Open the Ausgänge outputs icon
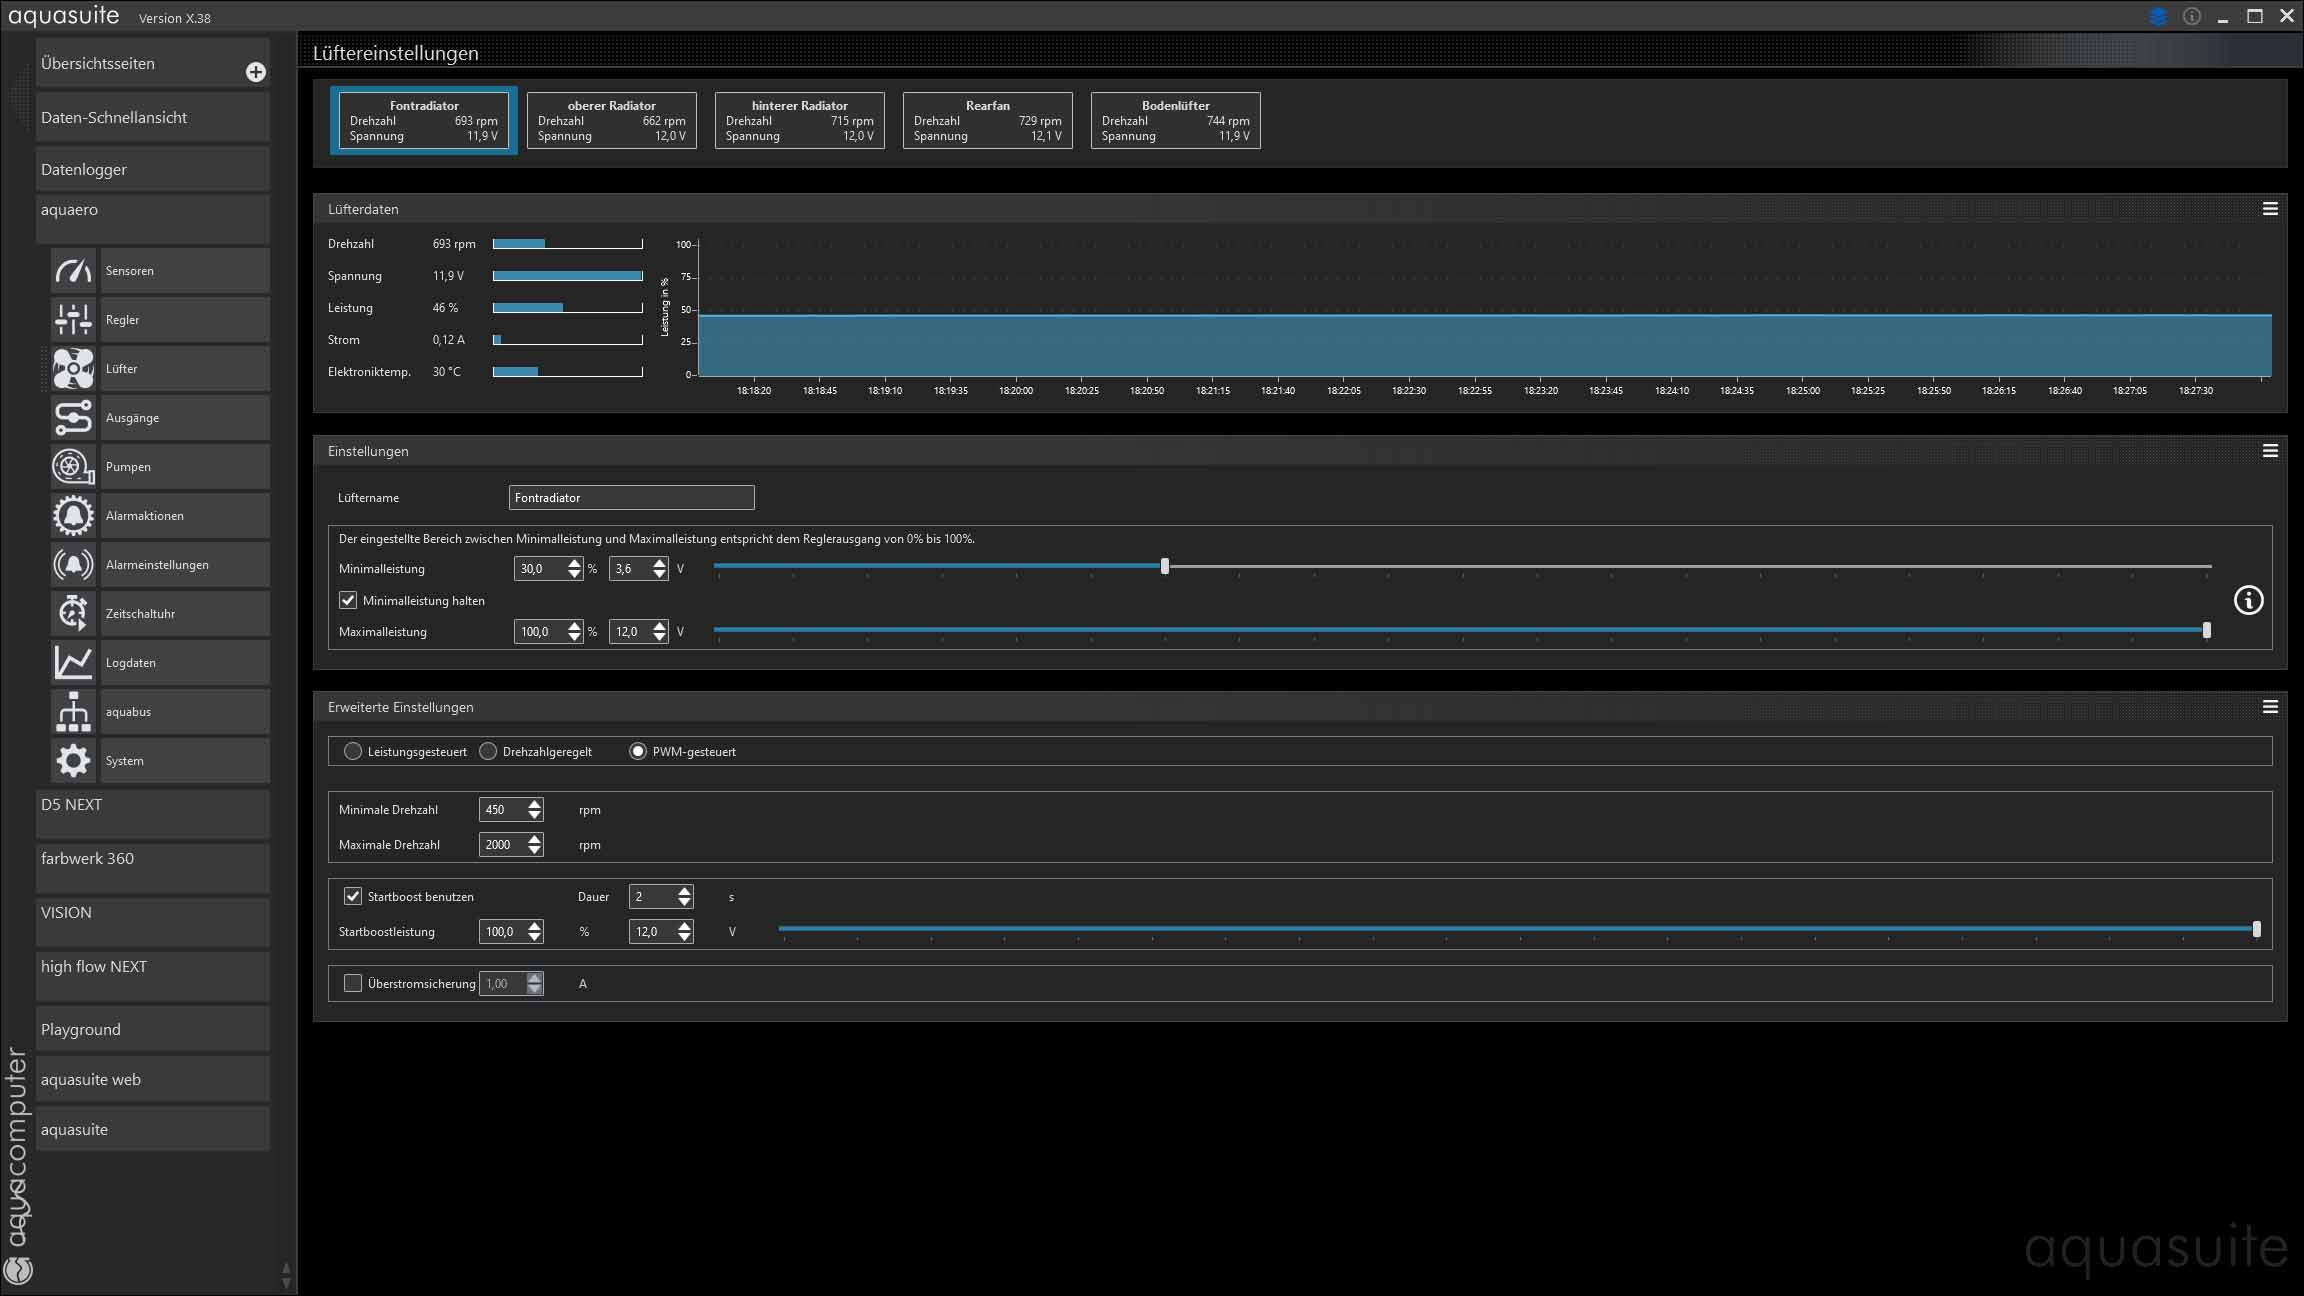Screen dimensions: 2304x1296 73,418
